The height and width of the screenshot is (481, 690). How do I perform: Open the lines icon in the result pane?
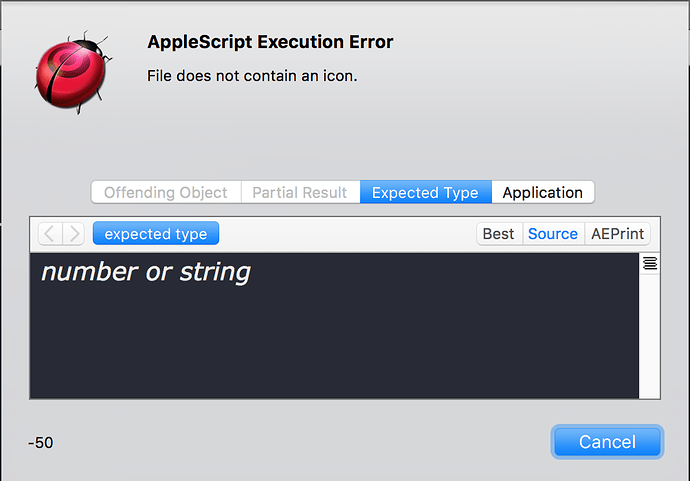[650, 263]
